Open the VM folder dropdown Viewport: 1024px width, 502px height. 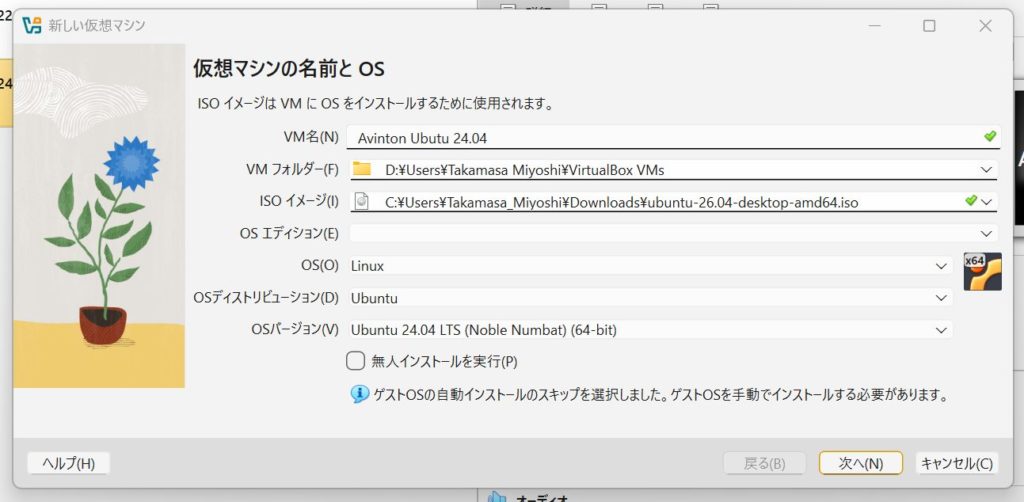point(986,170)
